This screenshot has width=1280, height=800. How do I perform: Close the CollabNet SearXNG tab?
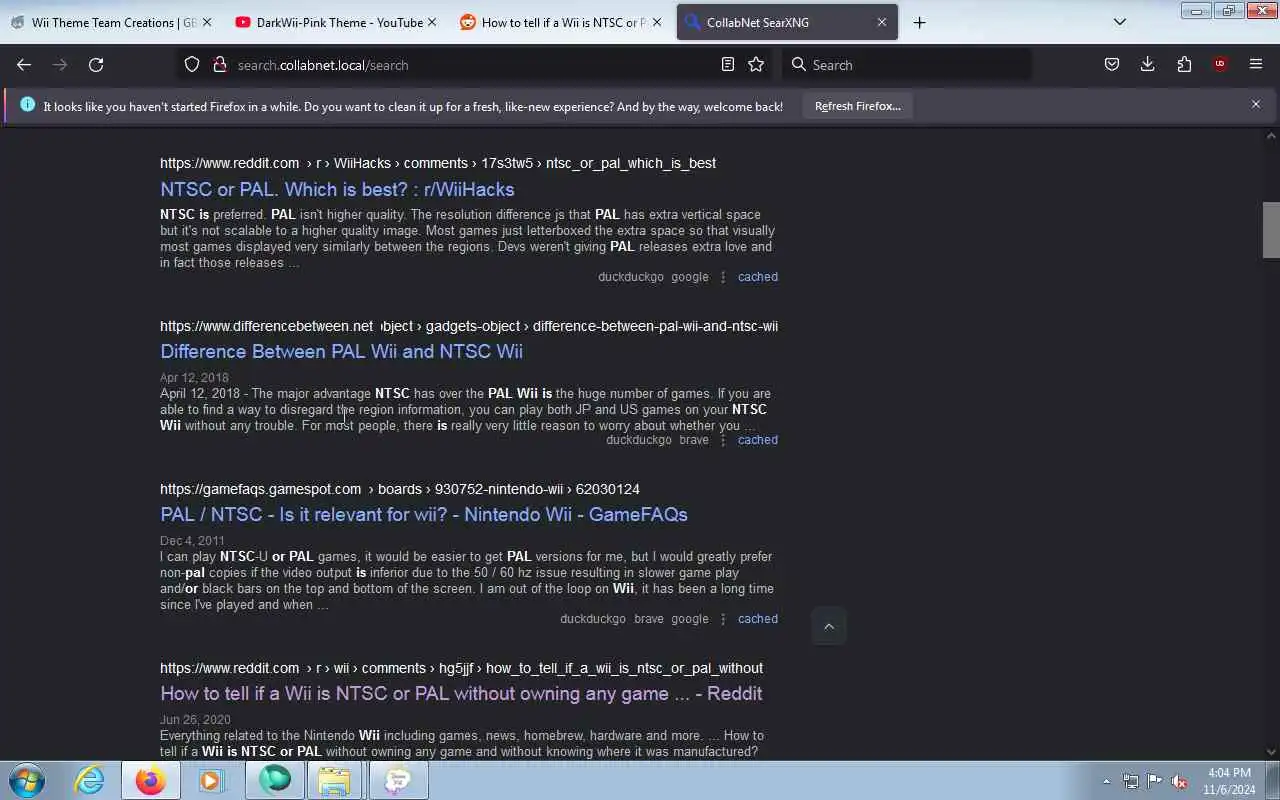click(882, 22)
